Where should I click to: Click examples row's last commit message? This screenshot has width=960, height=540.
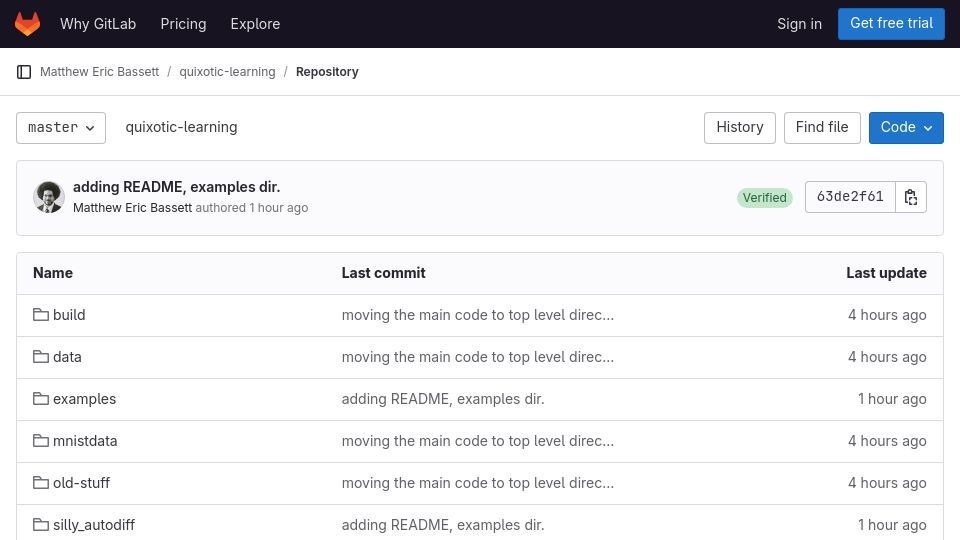pyautogui.click(x=443, y=399)
